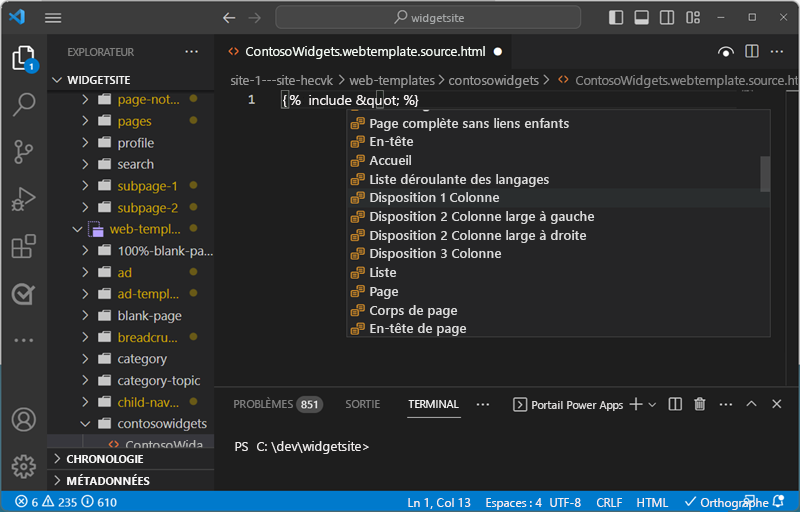
Task: Open Explorer views and more actions ellipsis
Action: [x=192, y=52]
